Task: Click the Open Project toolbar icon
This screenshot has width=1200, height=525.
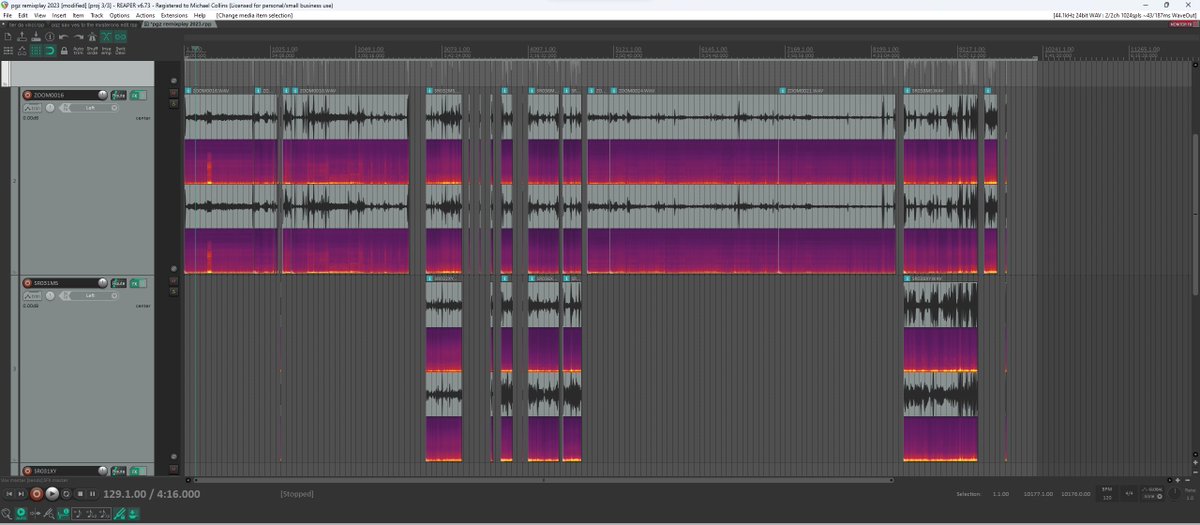Action: click(x=22, y=37)
